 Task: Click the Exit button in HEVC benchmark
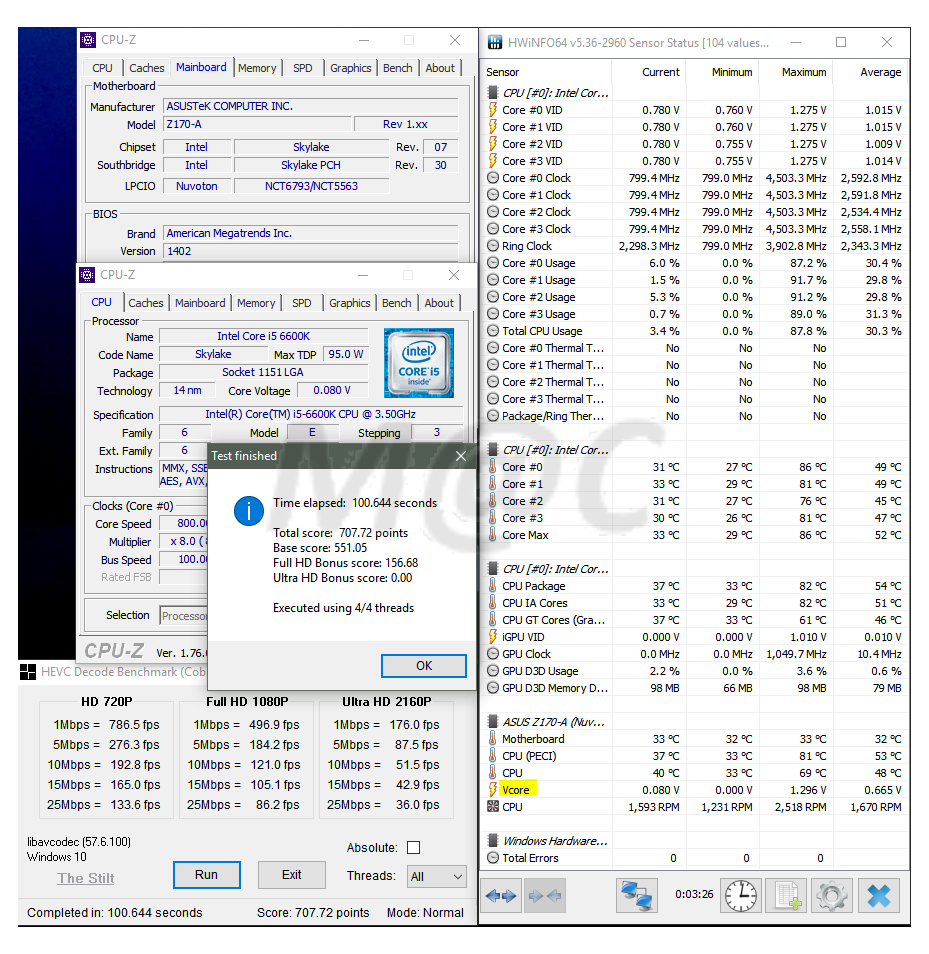pyautogui.click(x=291, y=875)
